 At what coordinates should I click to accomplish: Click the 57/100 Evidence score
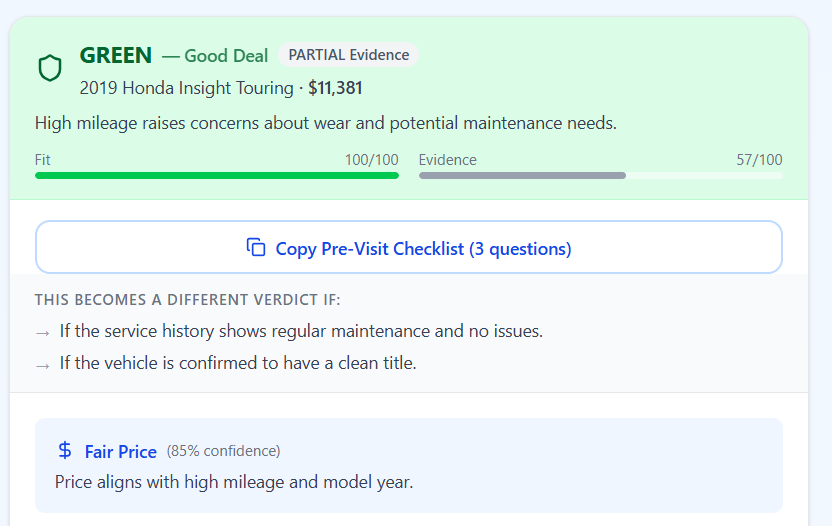(759, 160)
